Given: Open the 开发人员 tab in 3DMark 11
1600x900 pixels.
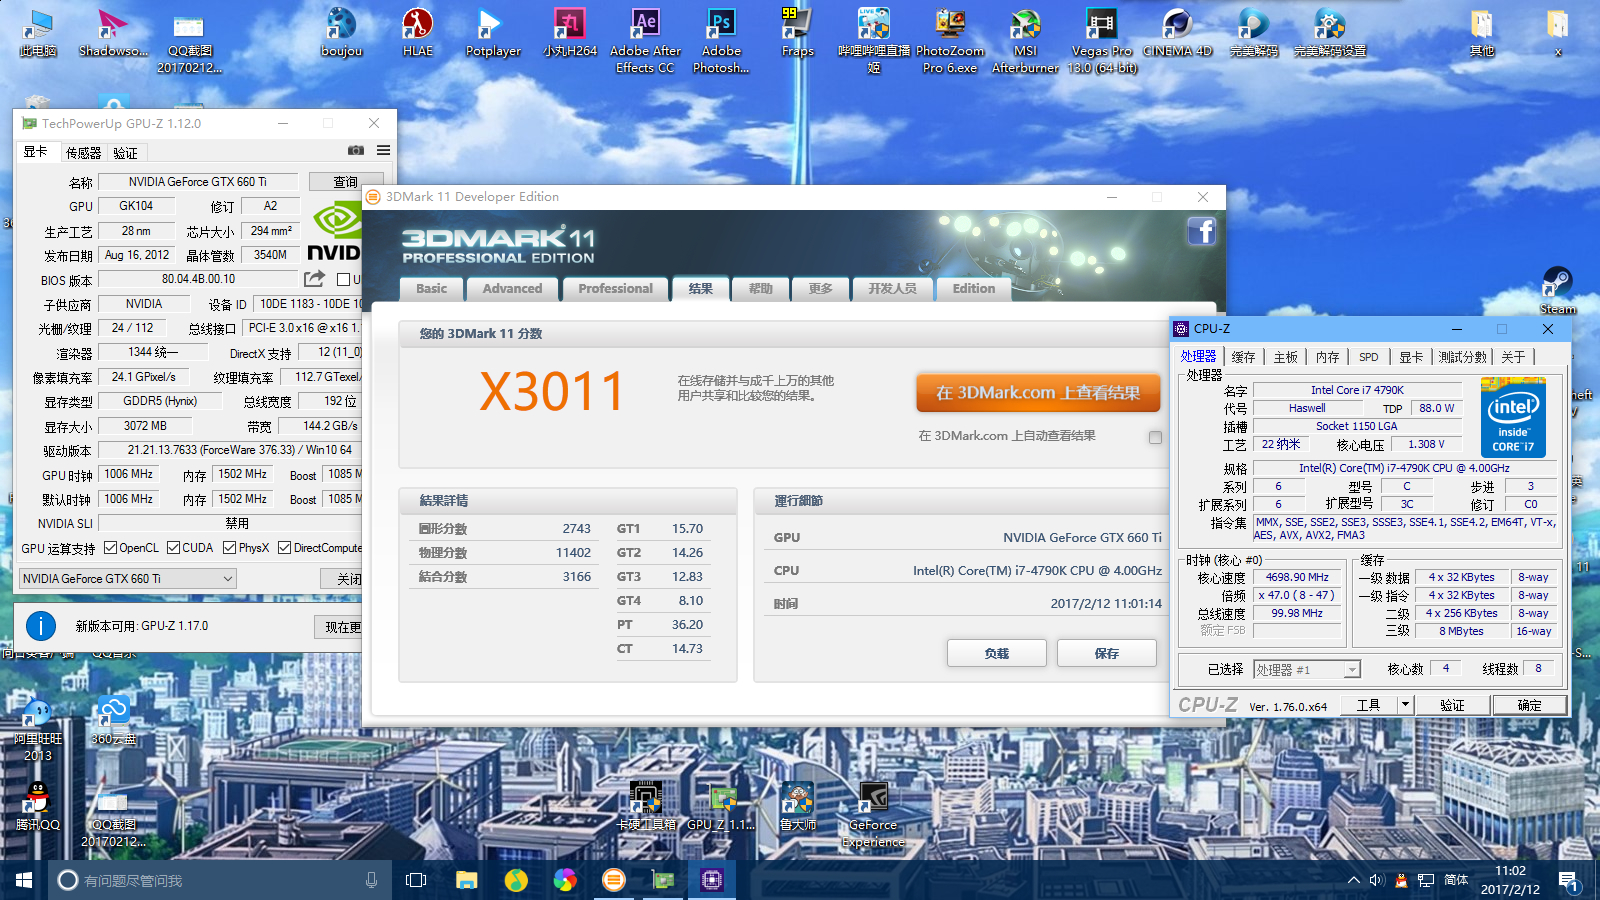Looking at the screenshot, I should (892, 289).
